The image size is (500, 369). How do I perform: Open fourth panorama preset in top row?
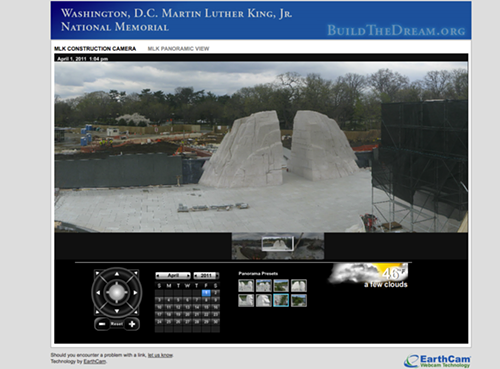[299, 286]
